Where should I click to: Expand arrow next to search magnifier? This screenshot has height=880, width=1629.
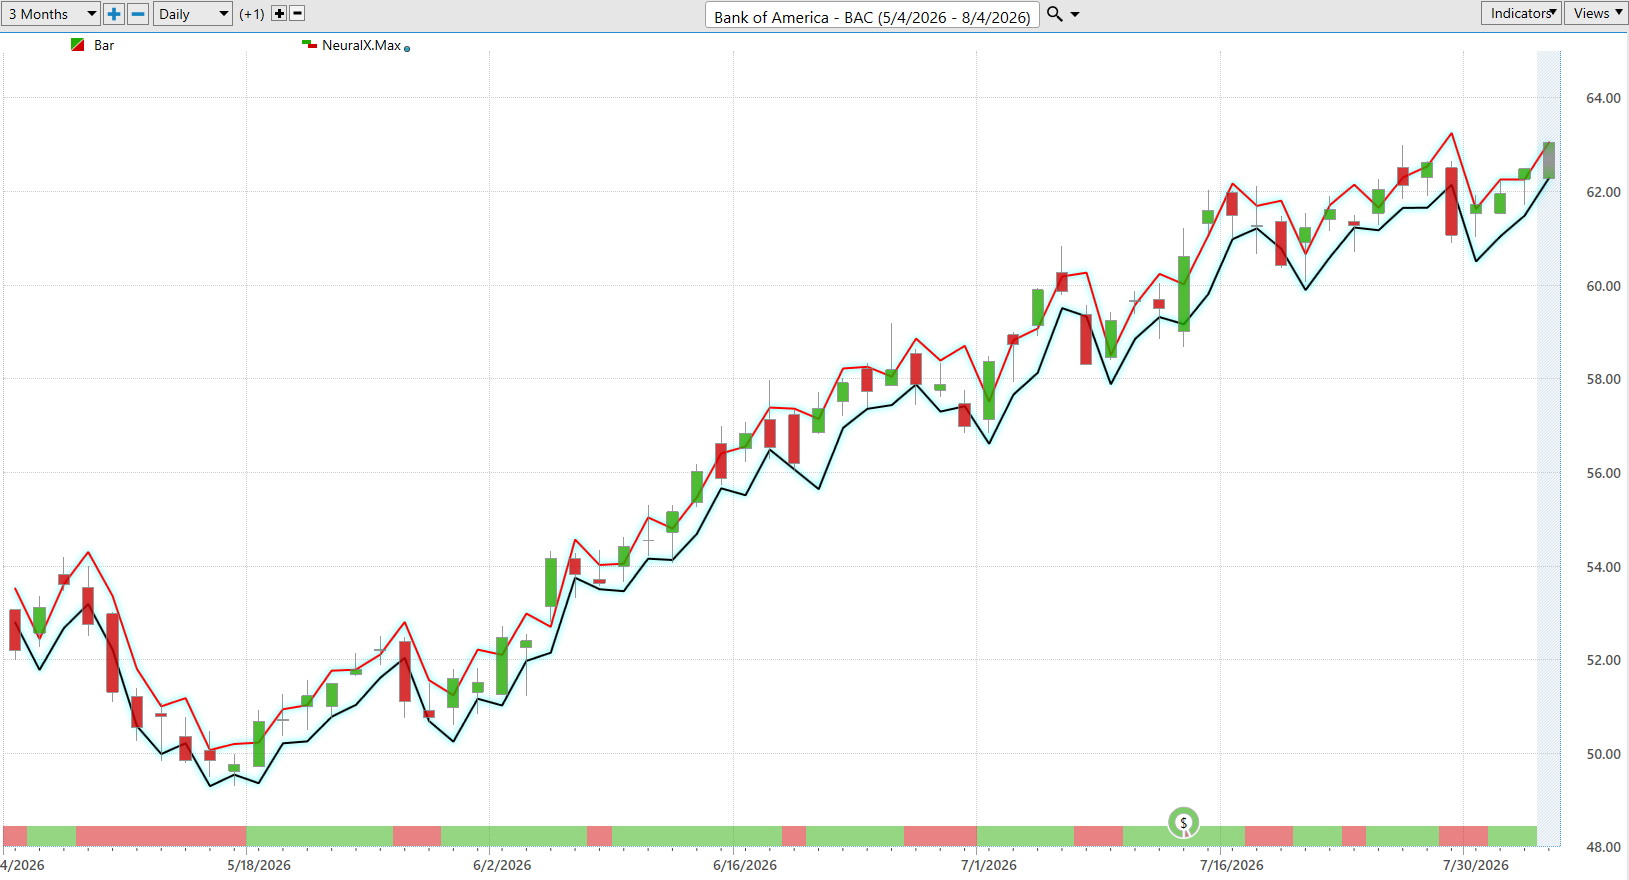(1075, 14)
